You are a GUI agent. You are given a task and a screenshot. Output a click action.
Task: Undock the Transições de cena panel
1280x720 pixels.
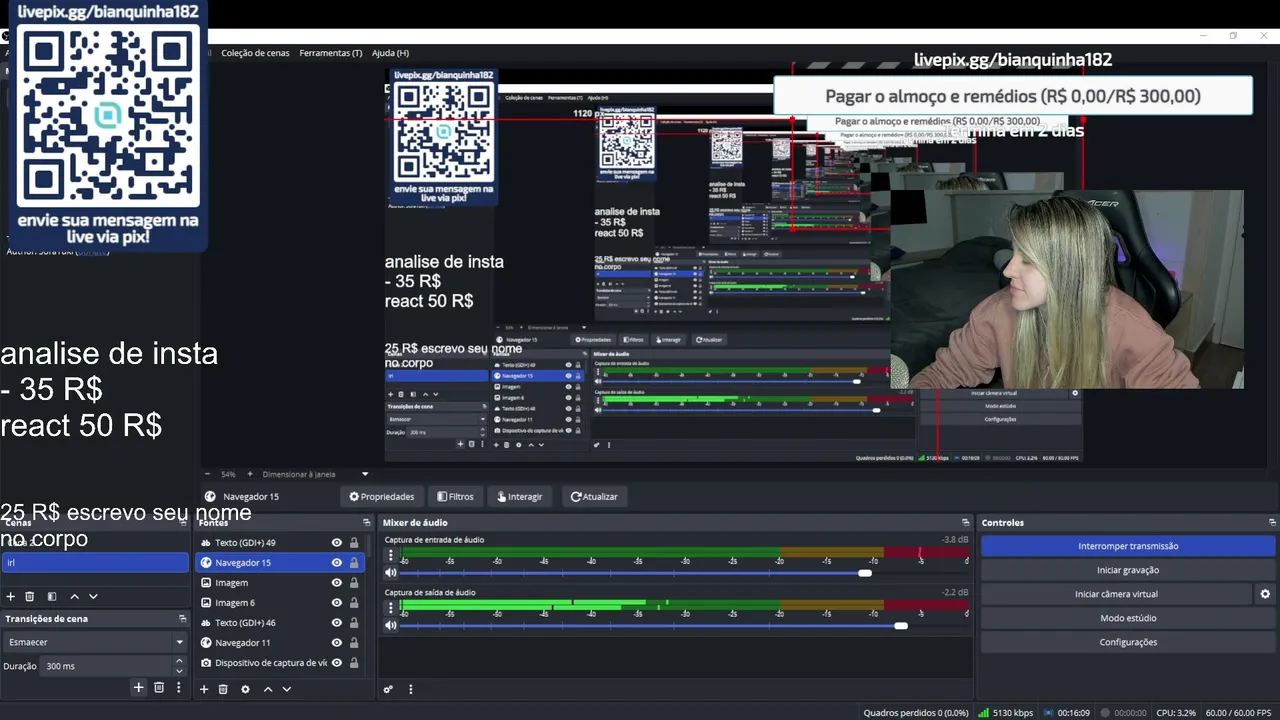pos(182,618)
